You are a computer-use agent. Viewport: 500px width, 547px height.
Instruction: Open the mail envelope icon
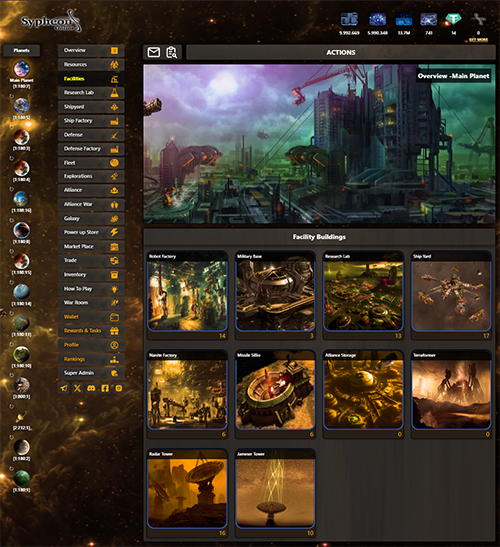154,52
